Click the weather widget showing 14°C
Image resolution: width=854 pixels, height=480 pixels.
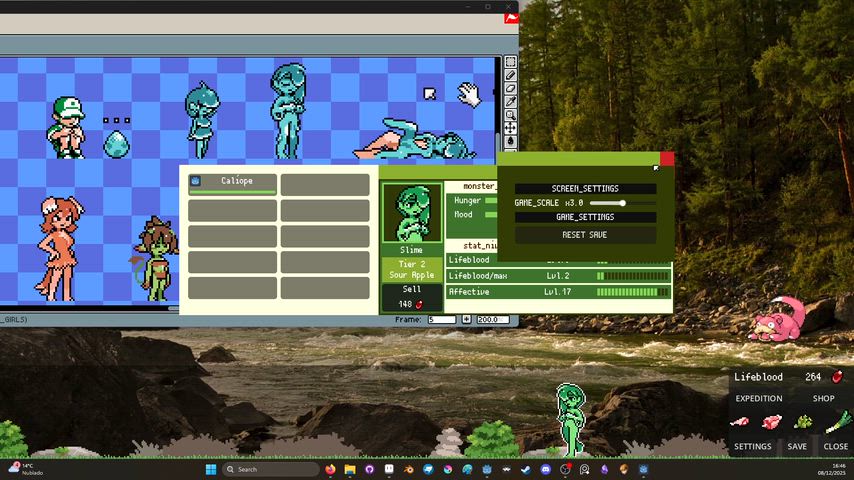(26, 469)
